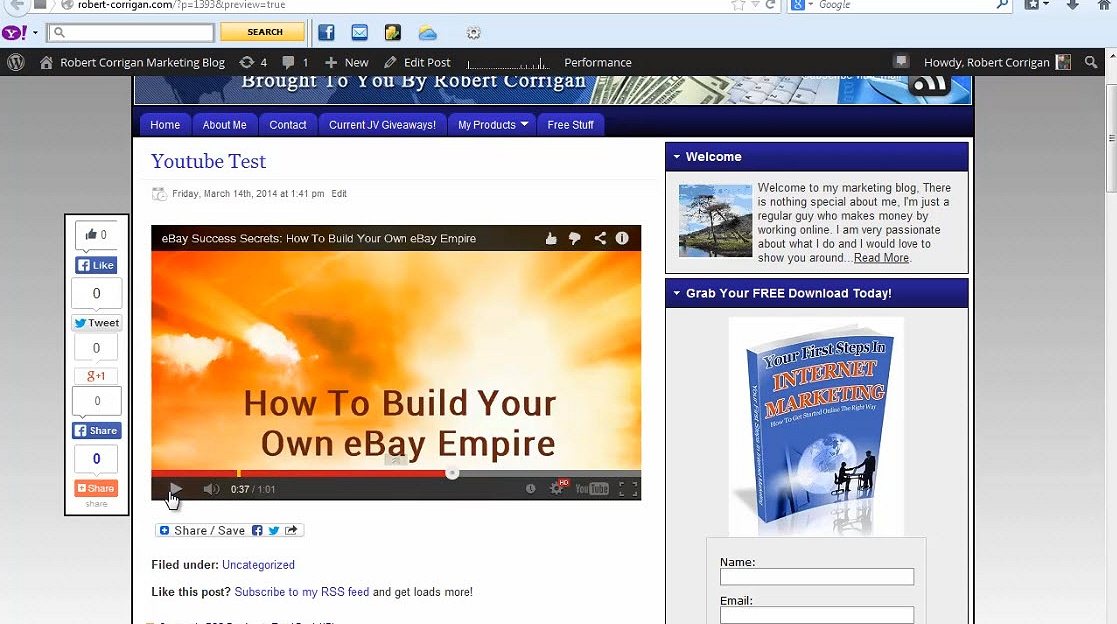The height and width of the screenshot is (624, 1117).
Task: Click the admin bar search magnifier
Action: (1091, 63)
